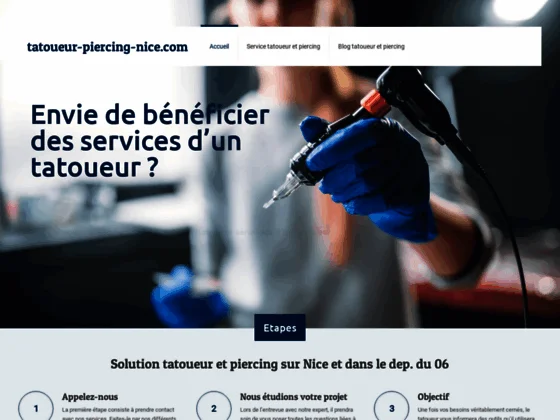The image size is (560, 420).
Task: Click the step 3 circle icon
Action: [391, 406]
